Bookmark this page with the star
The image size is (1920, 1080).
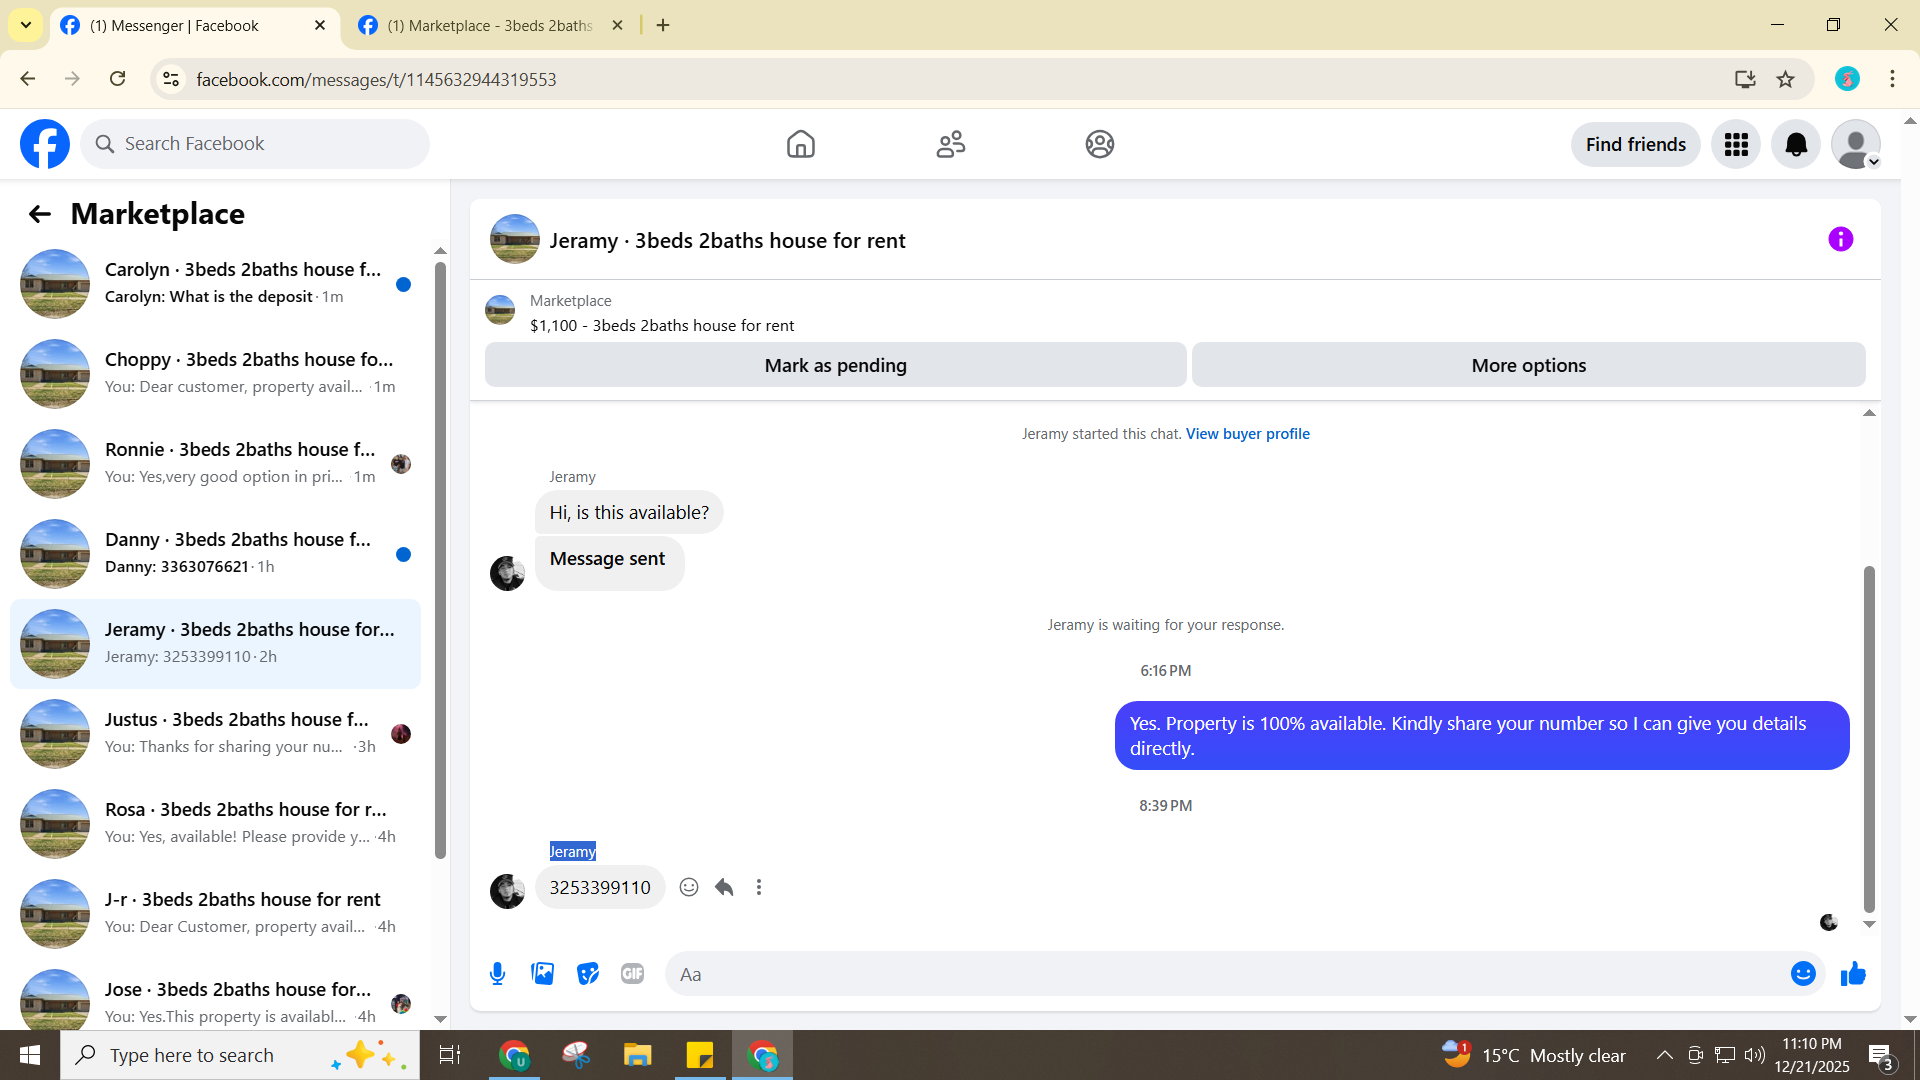coord(1786,79)
